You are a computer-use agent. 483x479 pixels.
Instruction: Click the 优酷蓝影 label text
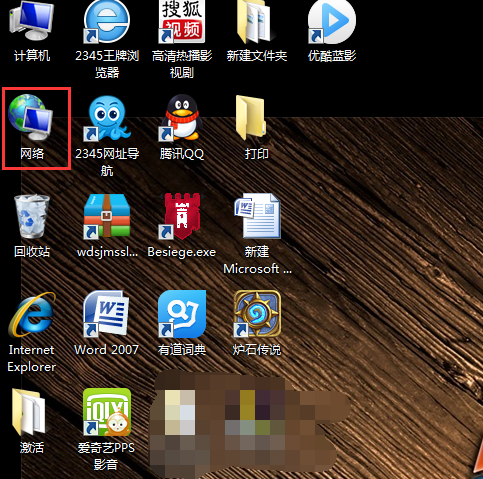[x=332, y=56]
